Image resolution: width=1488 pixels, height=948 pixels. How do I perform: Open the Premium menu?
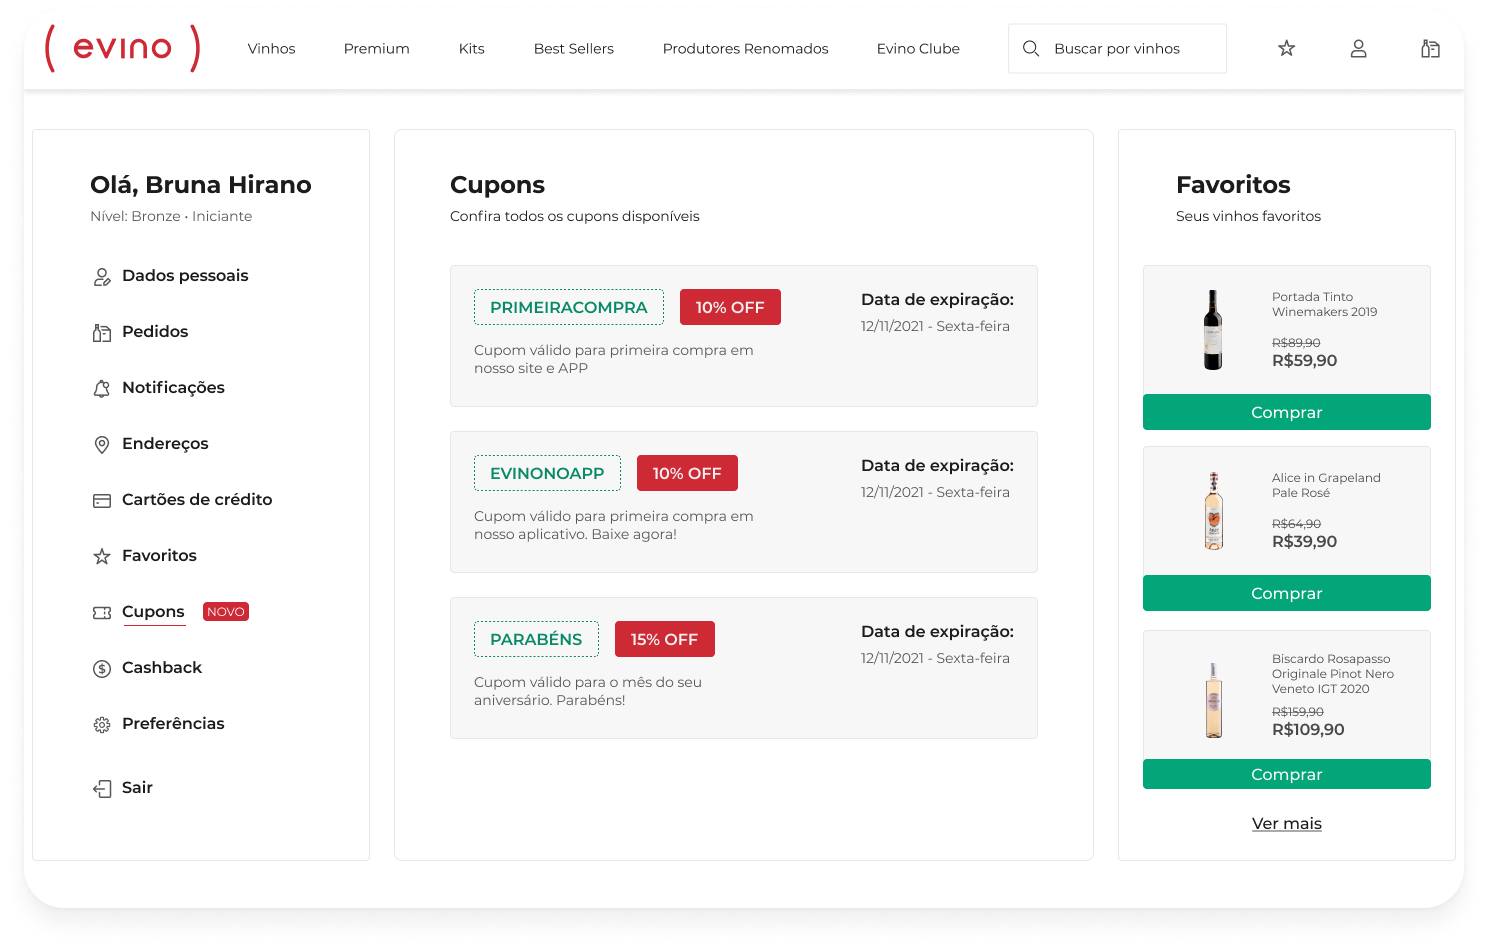click(x=377, y=48)
